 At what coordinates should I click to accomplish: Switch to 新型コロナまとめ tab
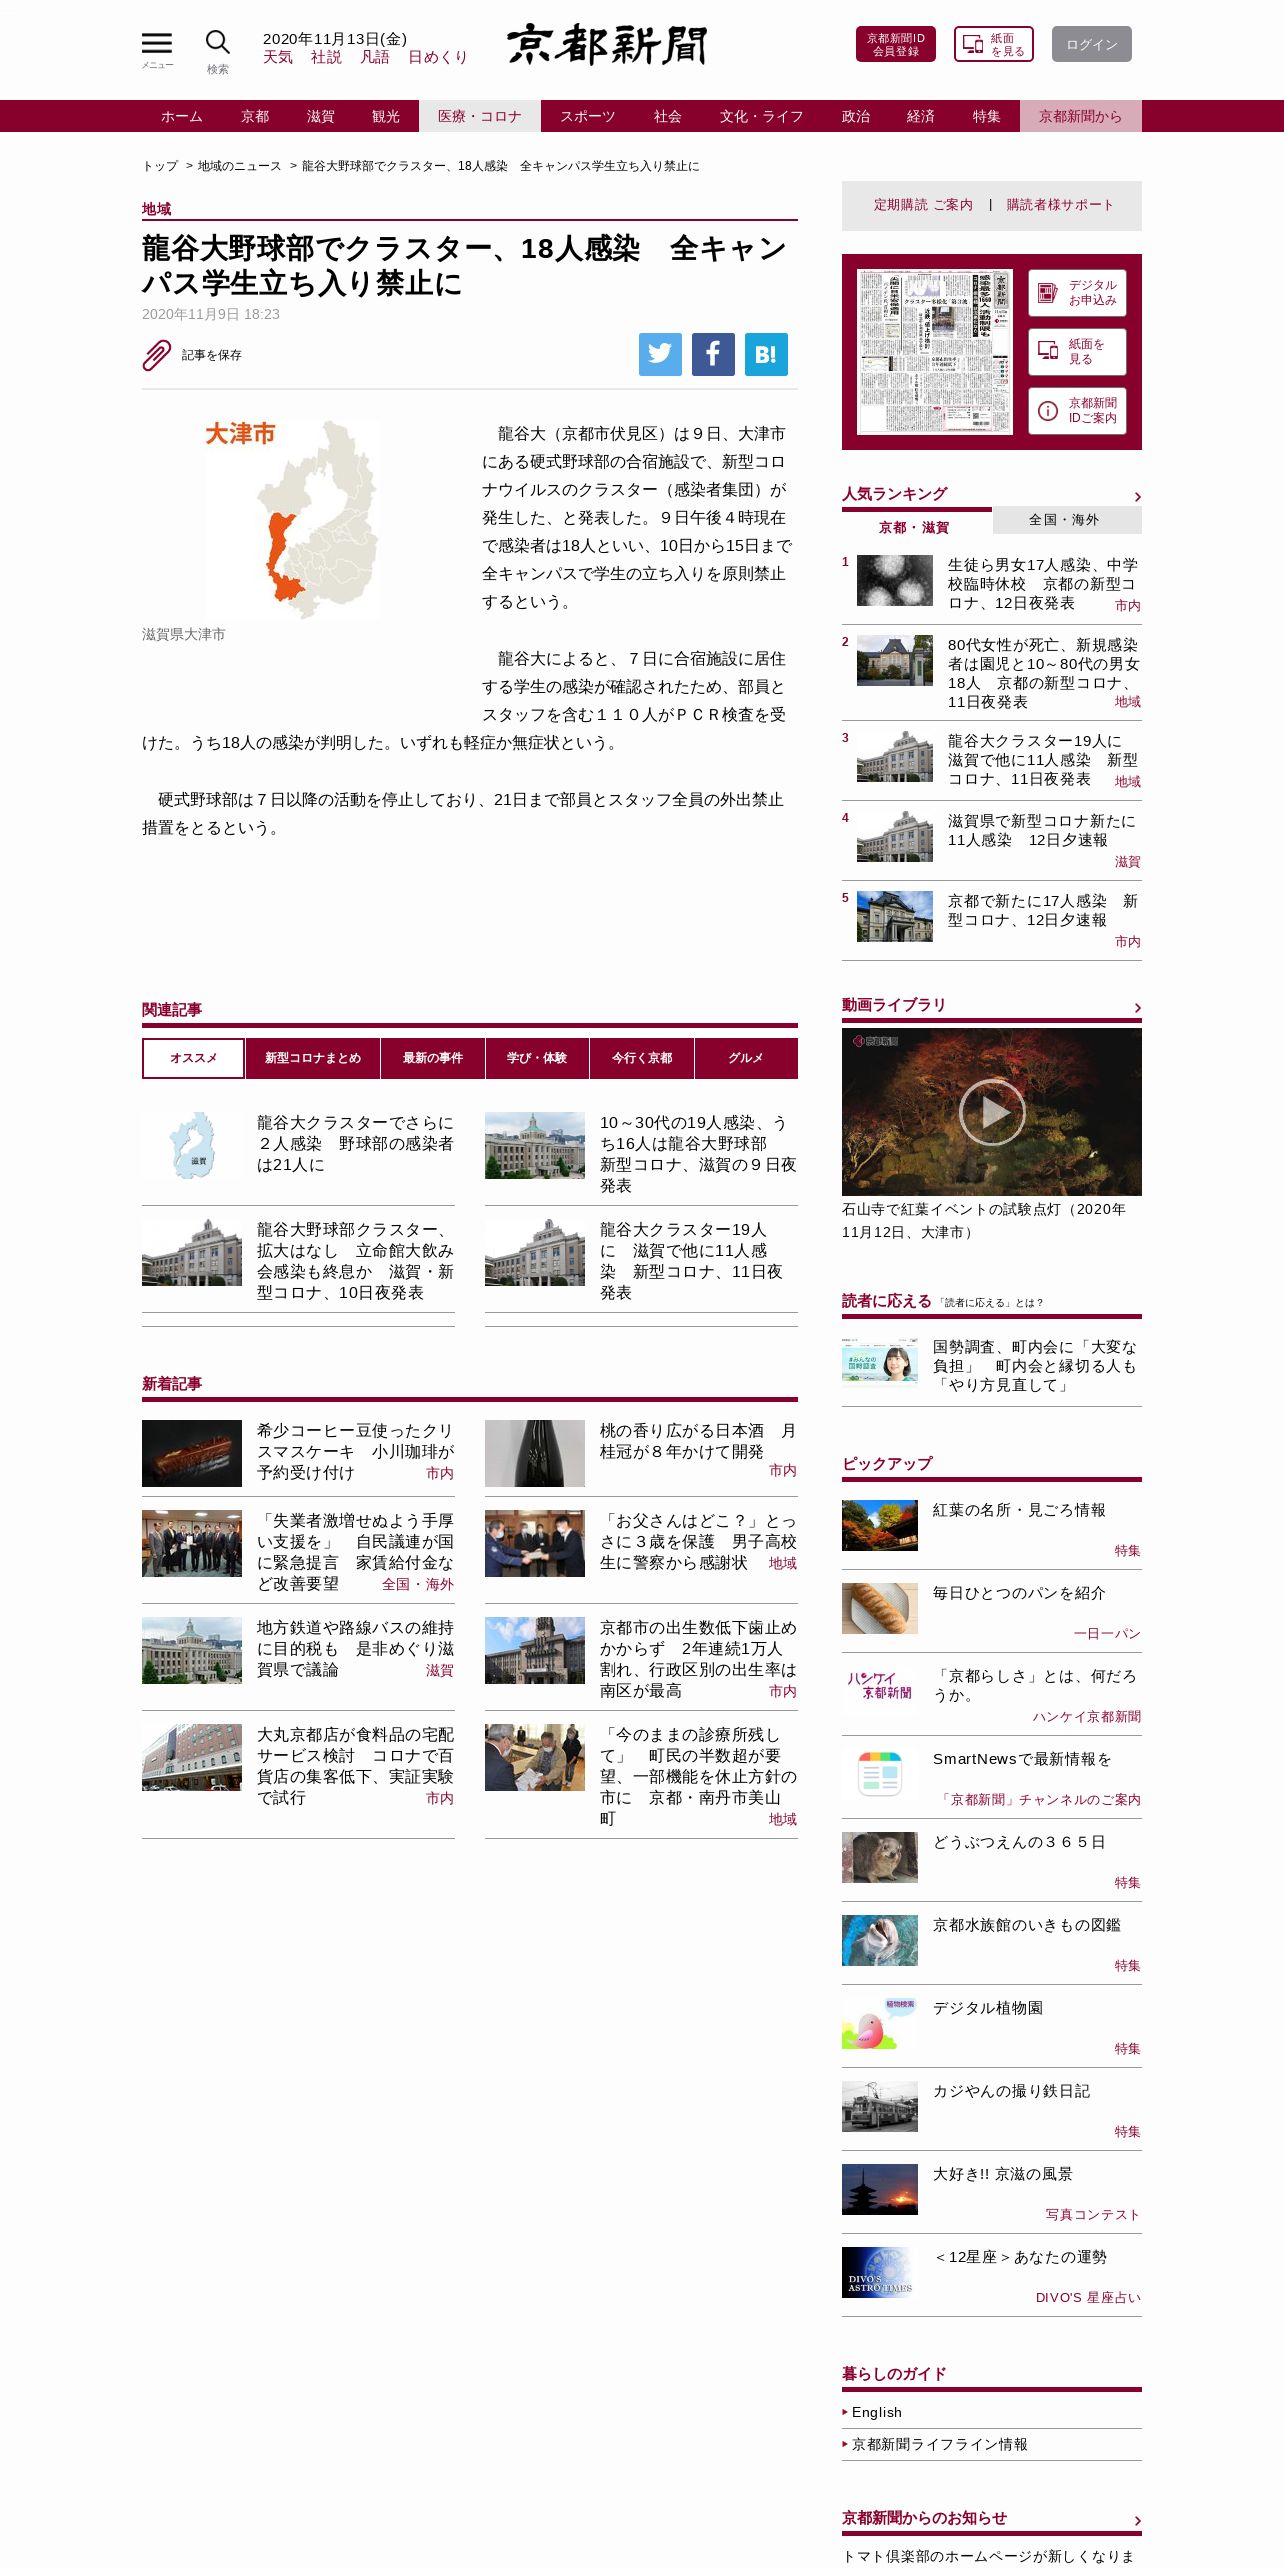pos(313,1058)
